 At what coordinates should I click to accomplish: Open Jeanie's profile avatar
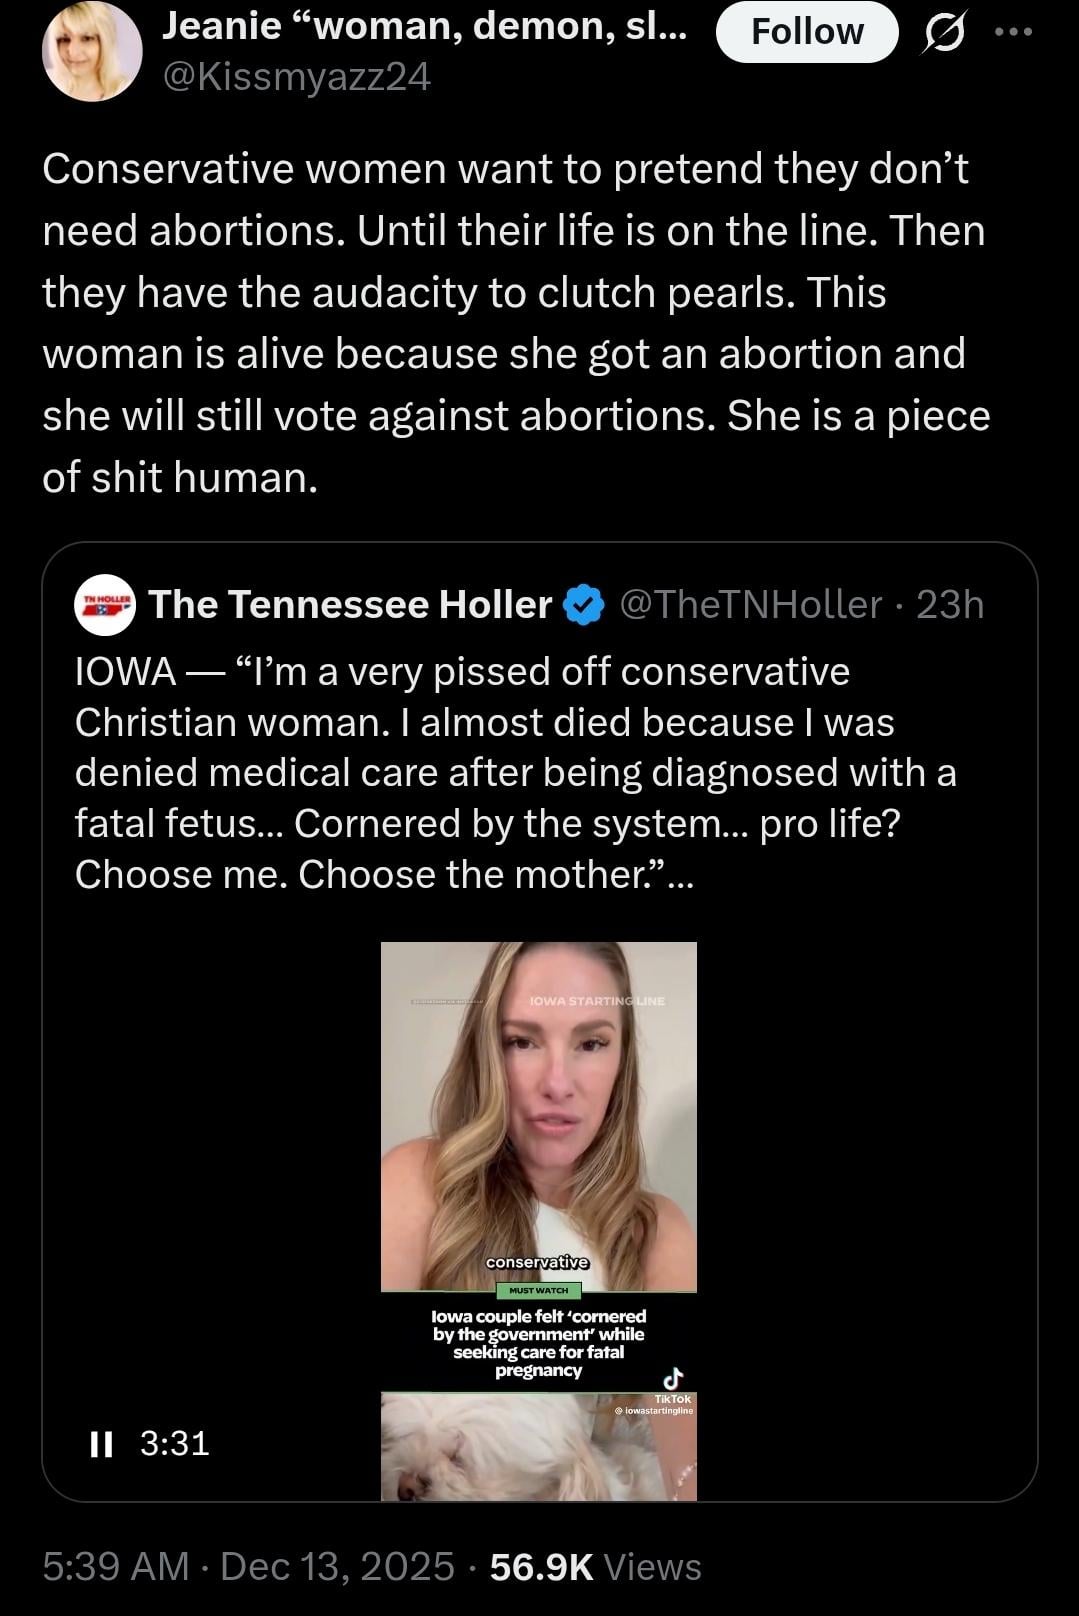click(x=92, y=52)
